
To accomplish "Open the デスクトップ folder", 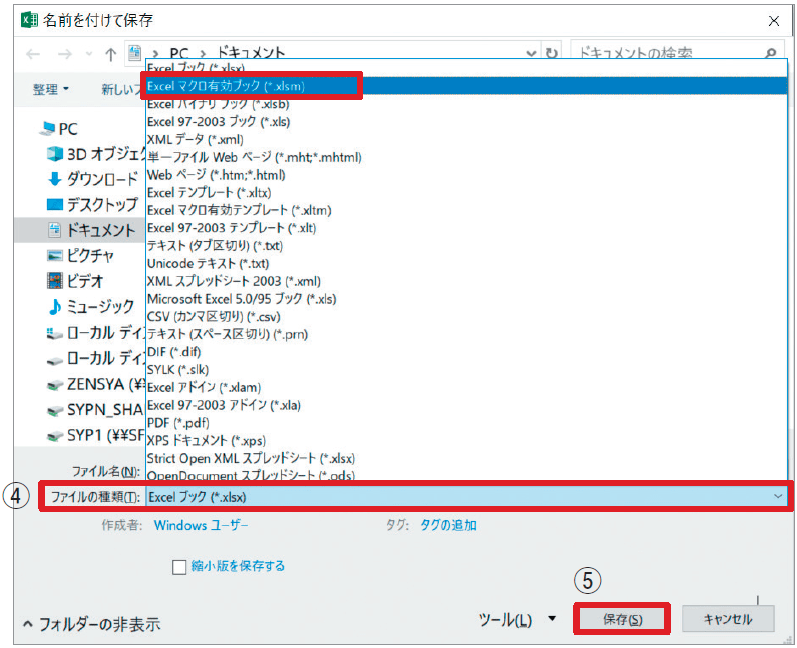I will 102,204.
